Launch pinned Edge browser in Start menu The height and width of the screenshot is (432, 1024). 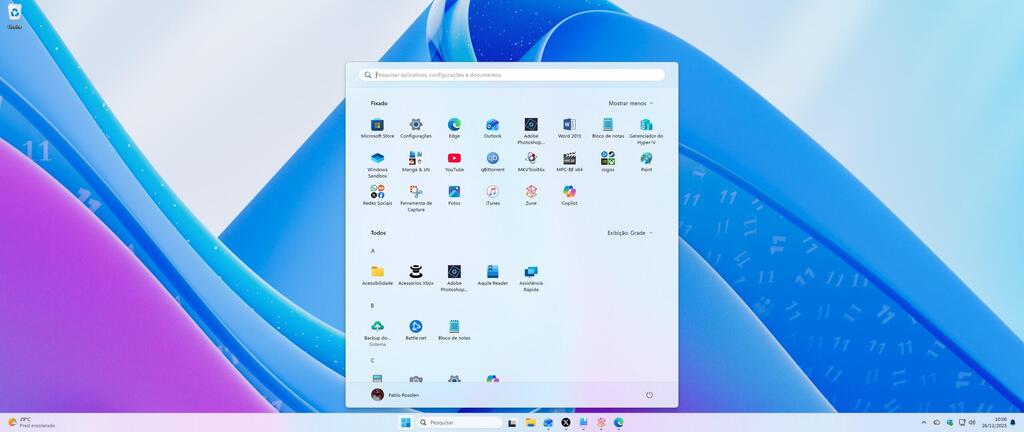tap(455, 129)
